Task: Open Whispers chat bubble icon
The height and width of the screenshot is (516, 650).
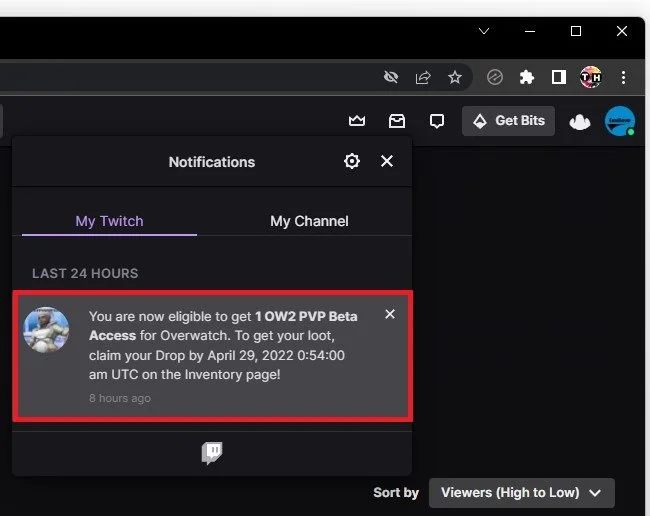Action: pyautogui.click(x=437, y=121)
